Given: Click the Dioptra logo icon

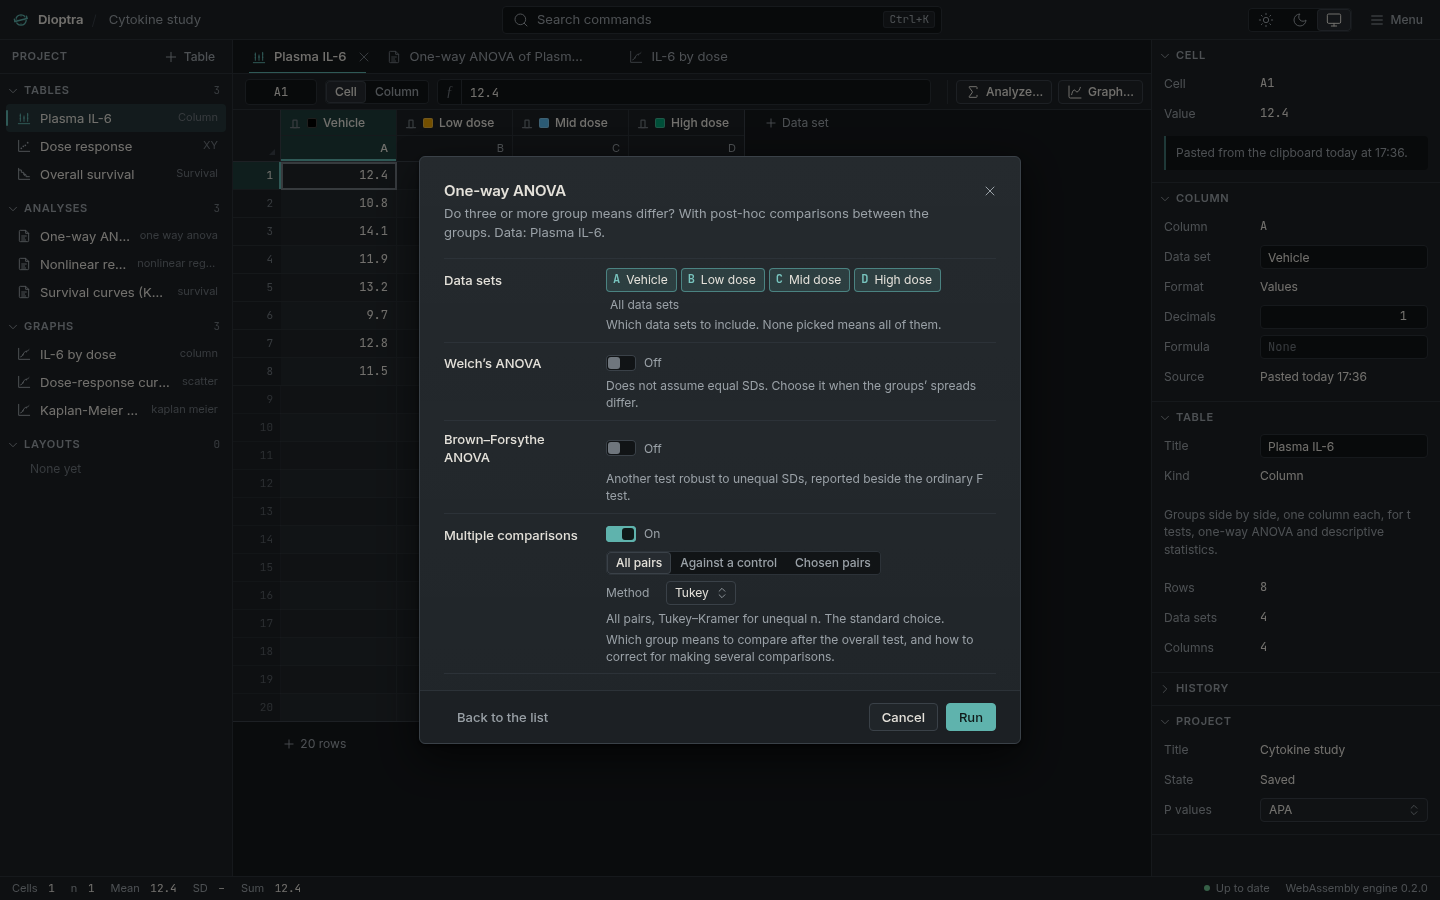Looking at the screenshot, I should 21,20.
